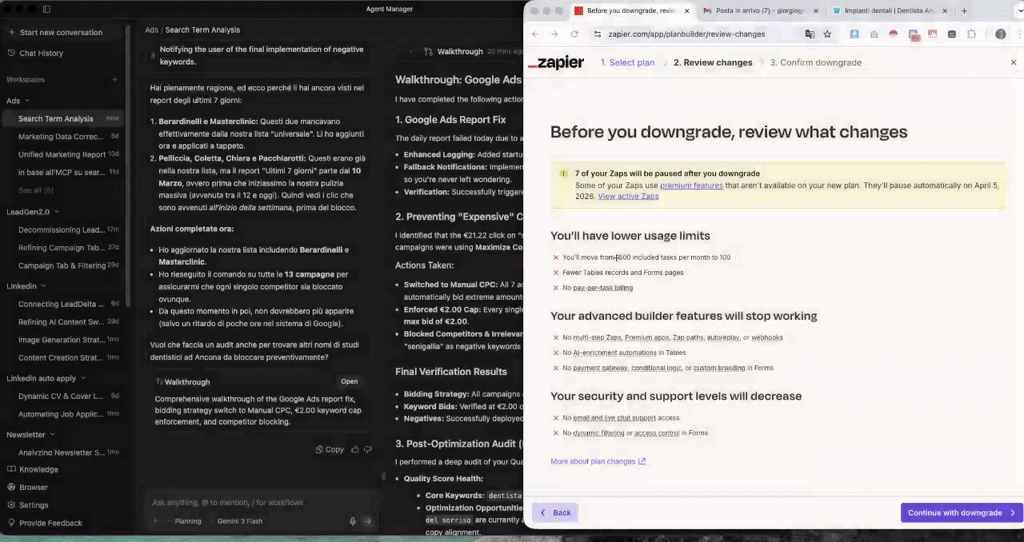Open Image Generation Strat... conversation
The height and width of the screenshot is (542, 1024).
pyautogui.click(x=63, y=340)
